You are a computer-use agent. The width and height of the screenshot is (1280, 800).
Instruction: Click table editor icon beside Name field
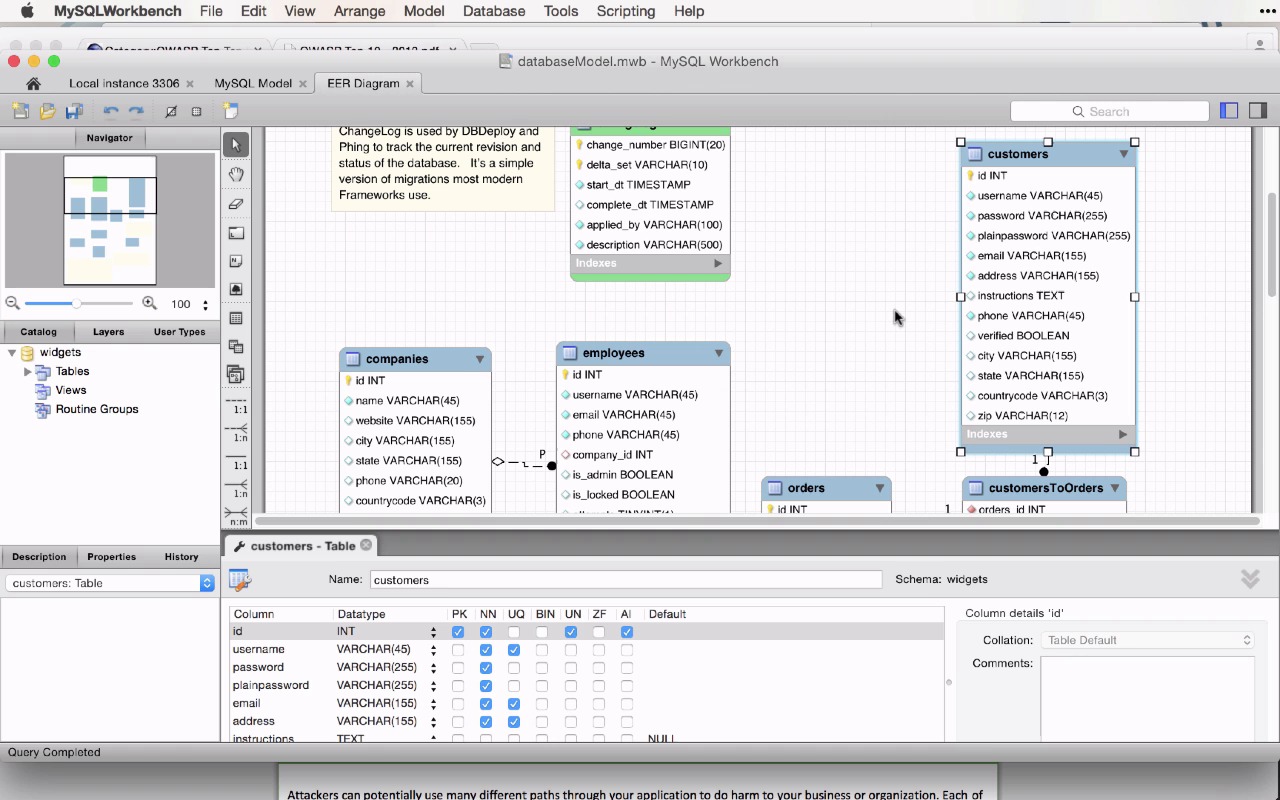tap(239, 580)
